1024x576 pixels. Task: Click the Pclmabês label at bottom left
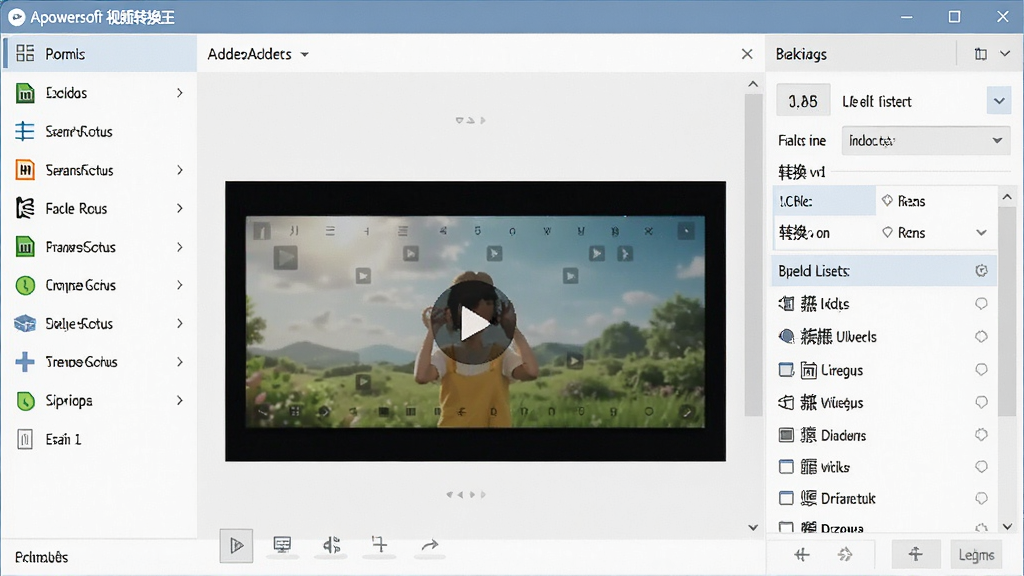click(x=41, y=557)
